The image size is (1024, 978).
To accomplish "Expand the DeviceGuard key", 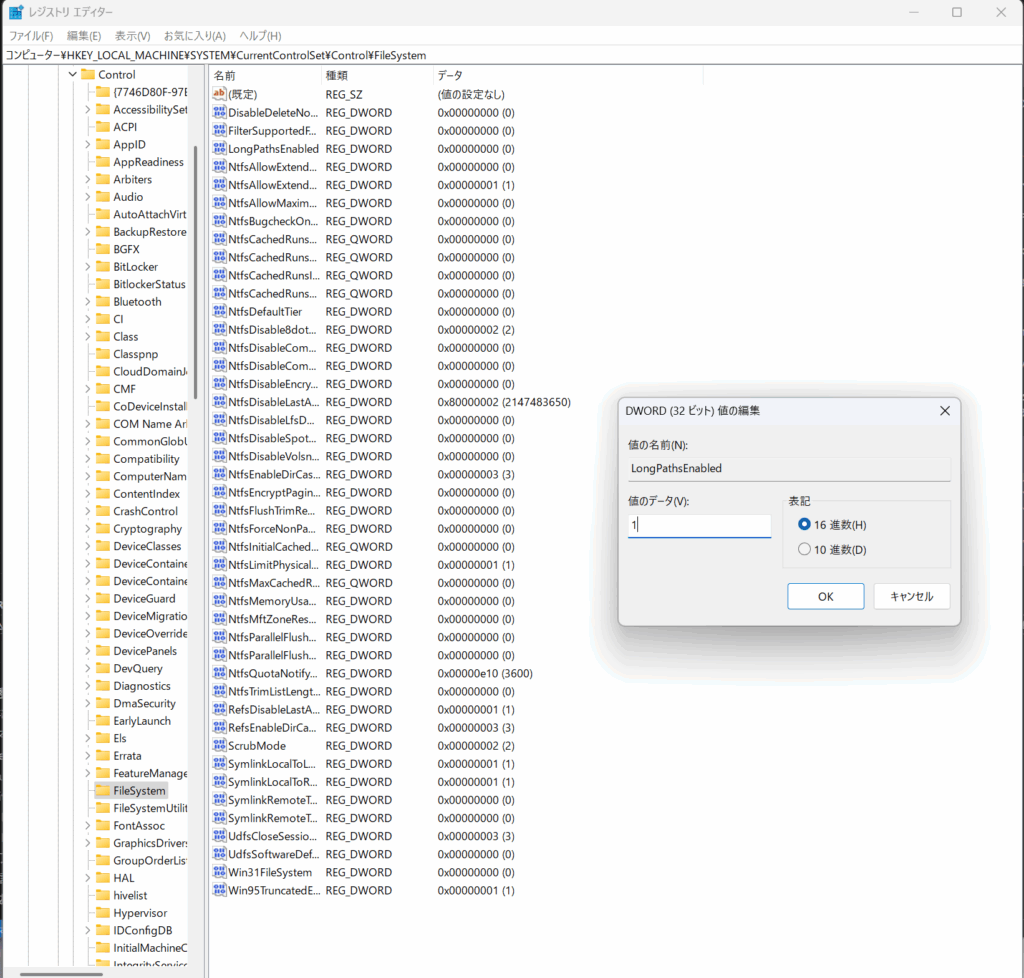I will pos(88,598).
